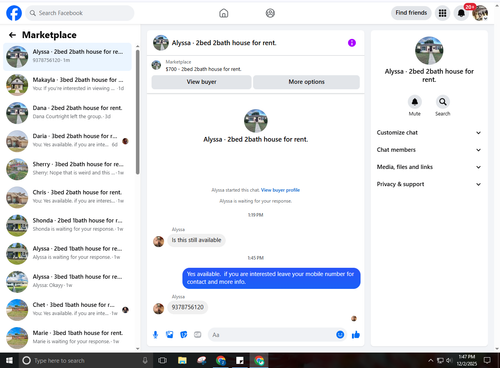The image size is (500, 368).
Task: Expand Customize chat section
Action: pyautogui.click(x=429, y=133)
